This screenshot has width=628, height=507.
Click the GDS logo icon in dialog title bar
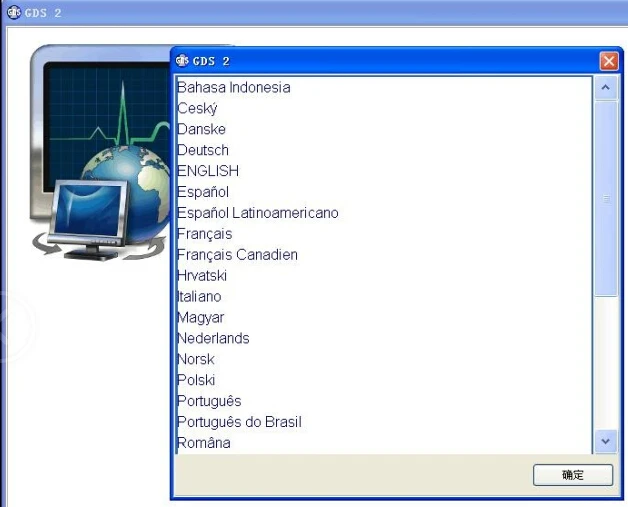tap(182, 61)
